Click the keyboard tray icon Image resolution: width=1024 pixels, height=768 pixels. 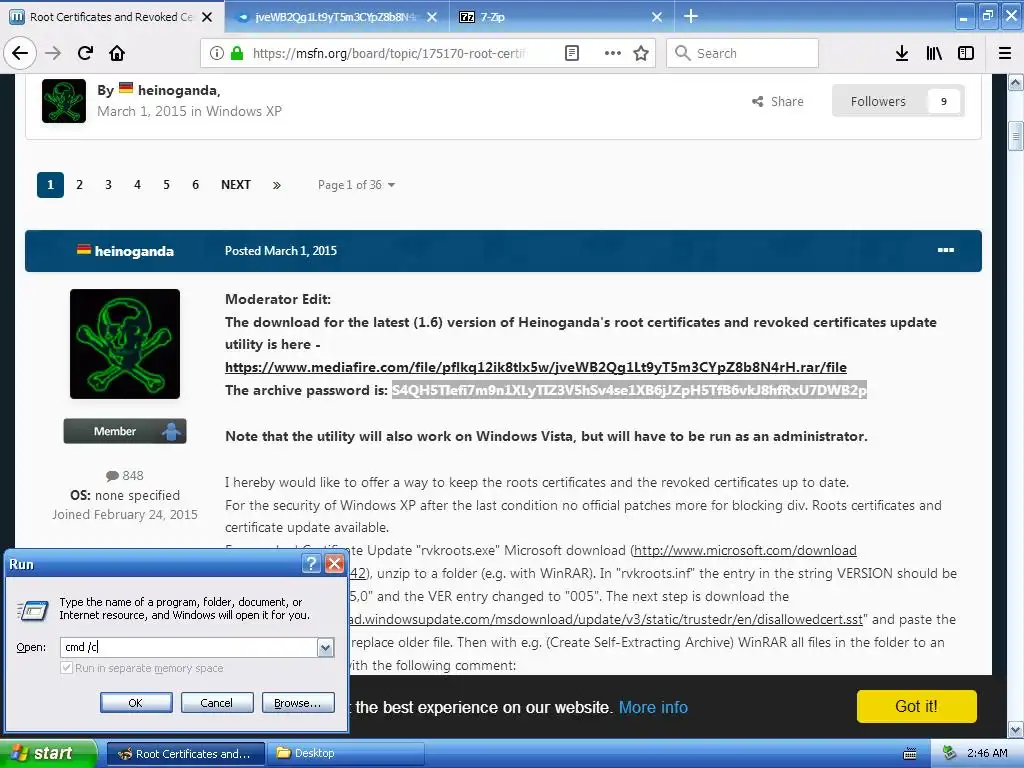(910, 754)
